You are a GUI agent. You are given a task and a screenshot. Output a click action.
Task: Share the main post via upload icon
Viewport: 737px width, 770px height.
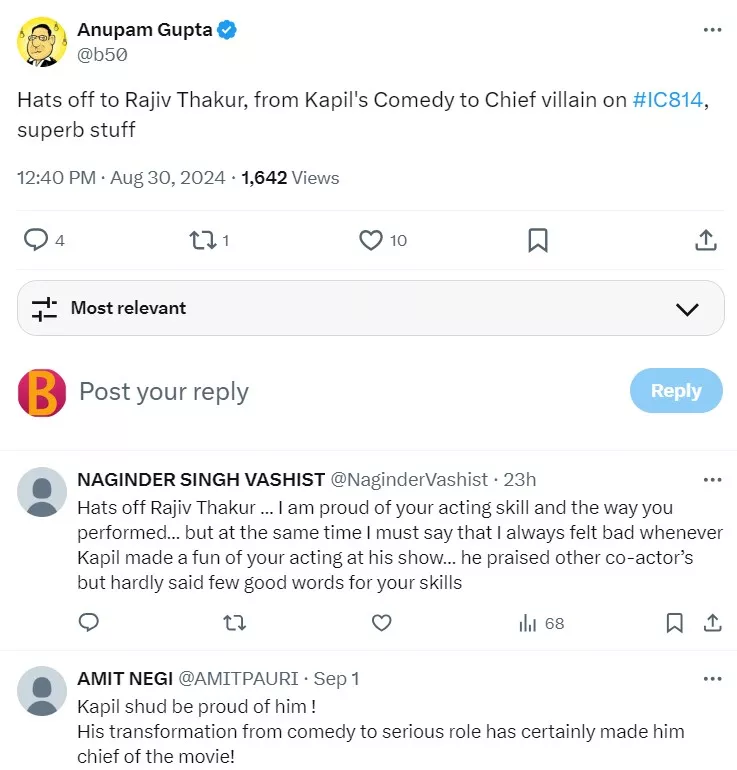point(705,240)
